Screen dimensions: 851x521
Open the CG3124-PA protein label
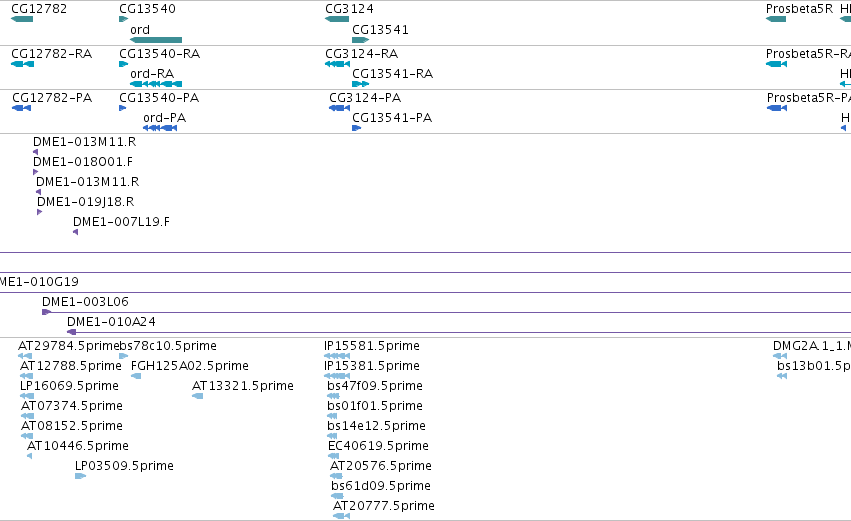365,98
